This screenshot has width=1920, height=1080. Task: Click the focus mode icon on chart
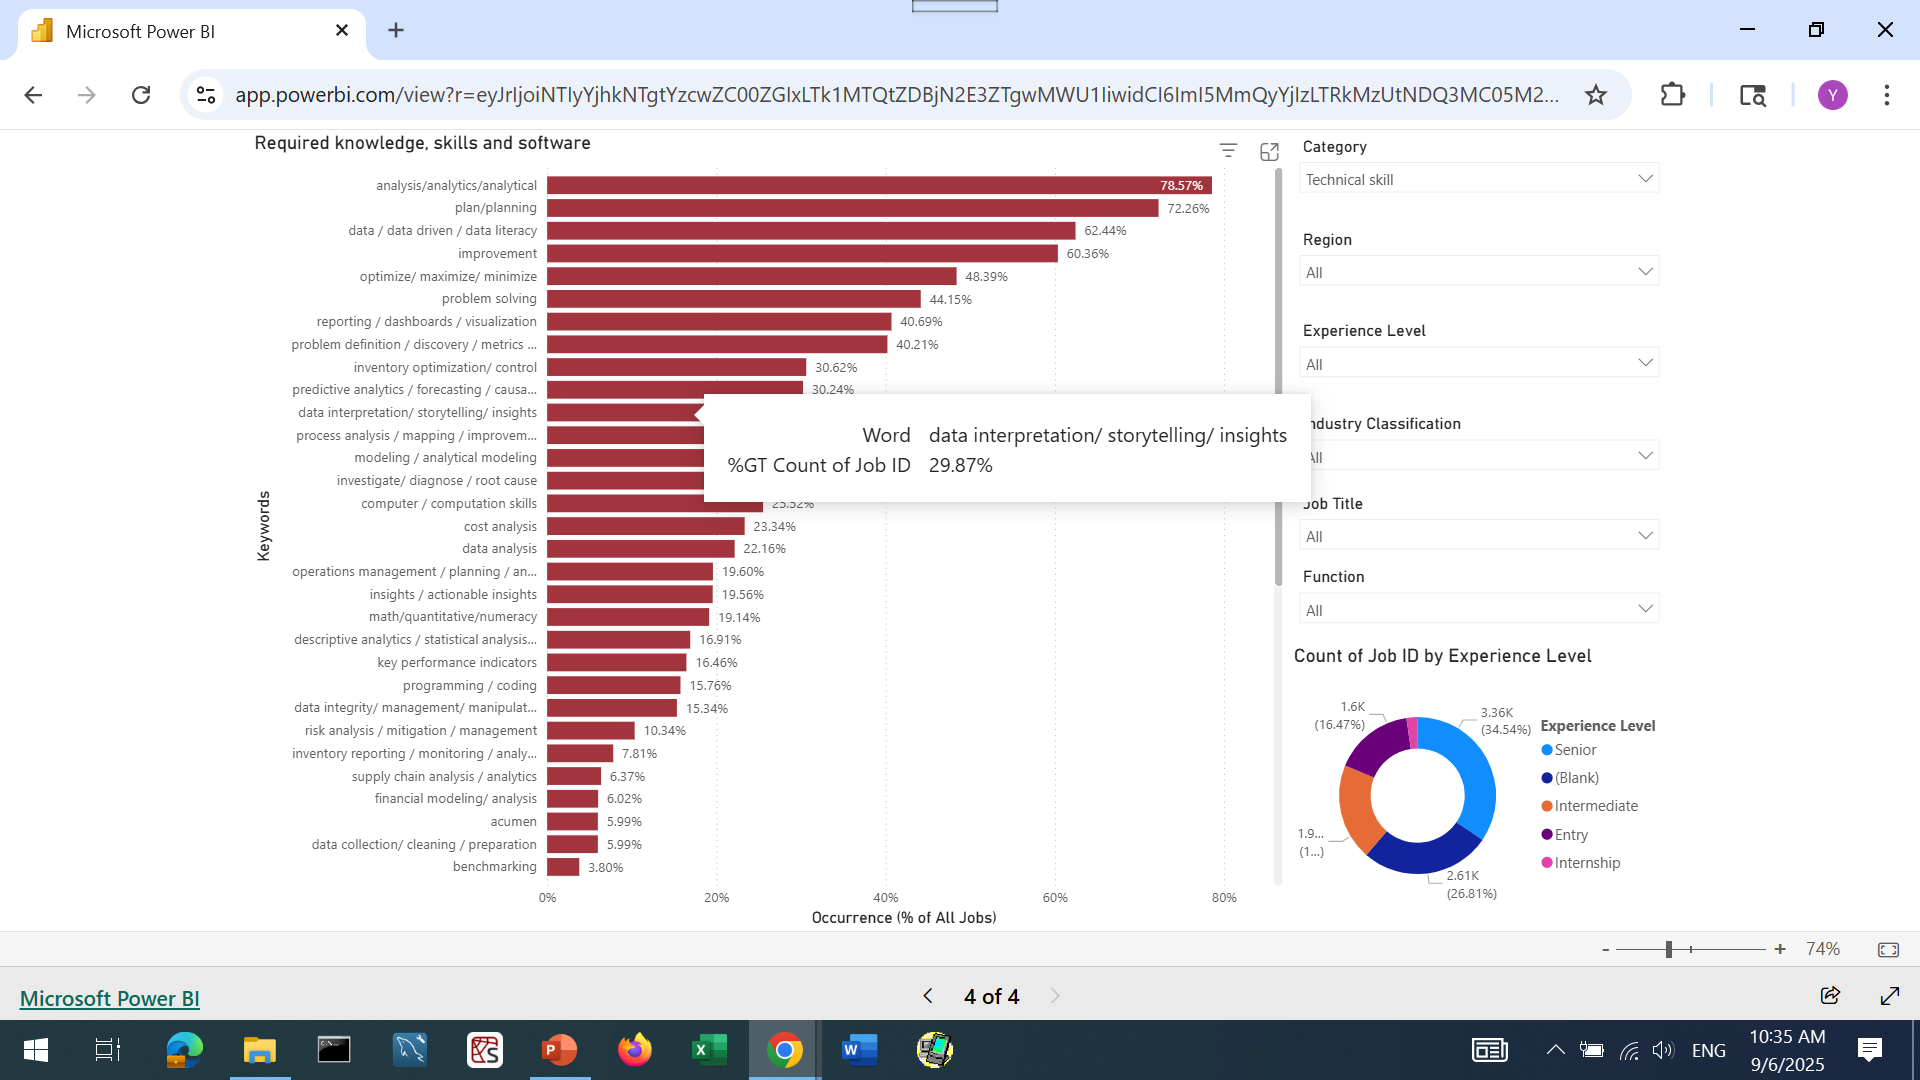tap(1269, 152)
